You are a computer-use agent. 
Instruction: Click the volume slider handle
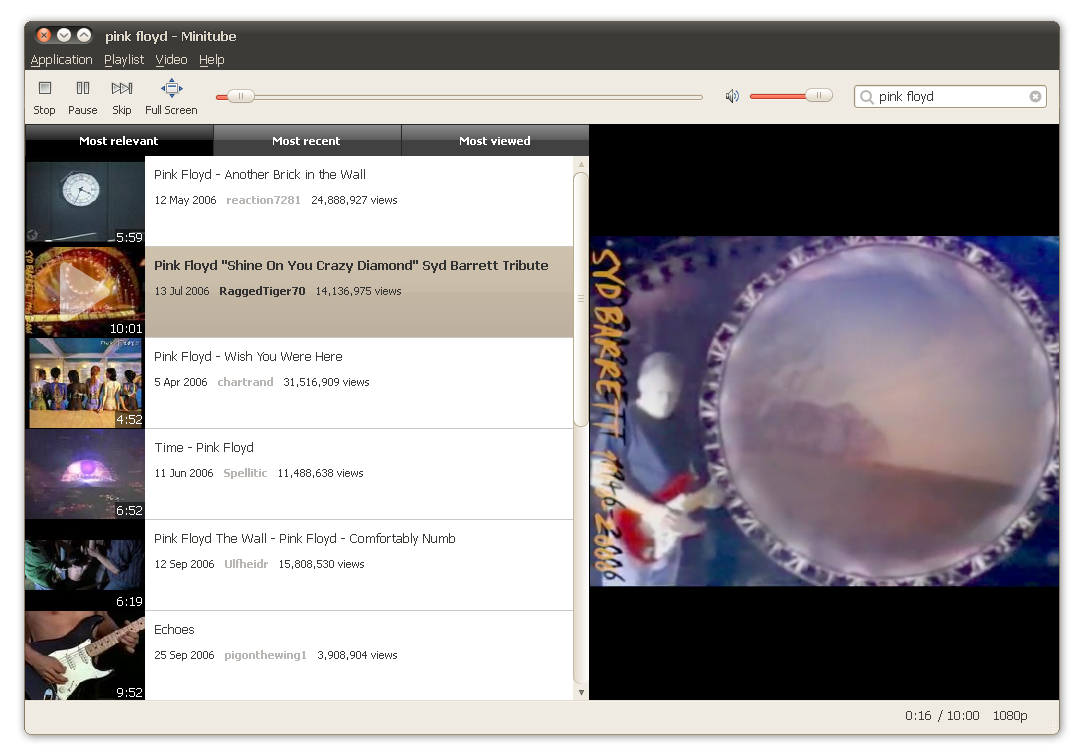click(819, 96)
